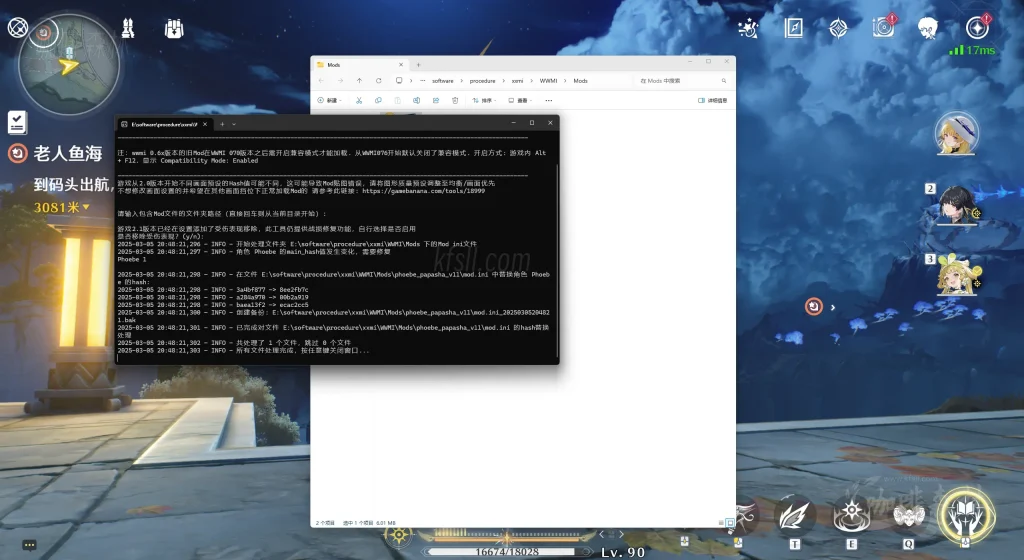Activate the skill bound to E key

coord(852,517)
